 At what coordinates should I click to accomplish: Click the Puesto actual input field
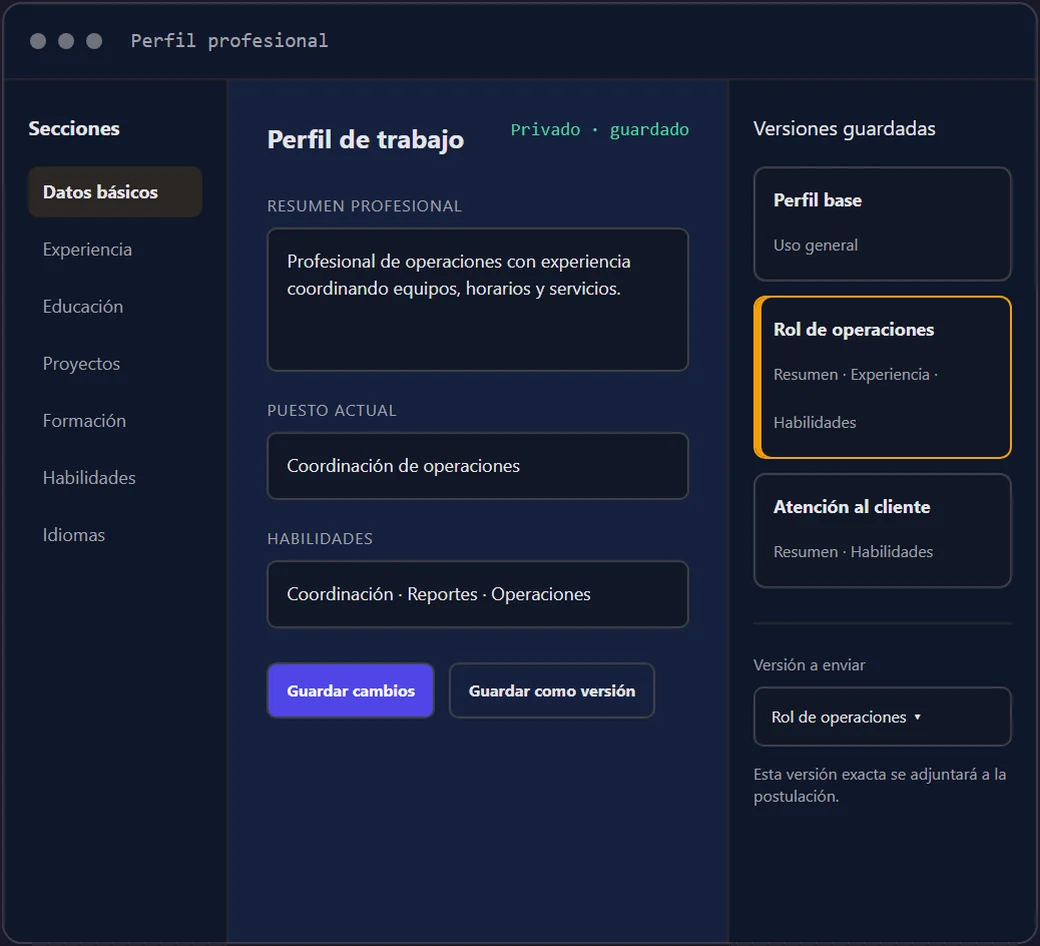coord(478,466)
